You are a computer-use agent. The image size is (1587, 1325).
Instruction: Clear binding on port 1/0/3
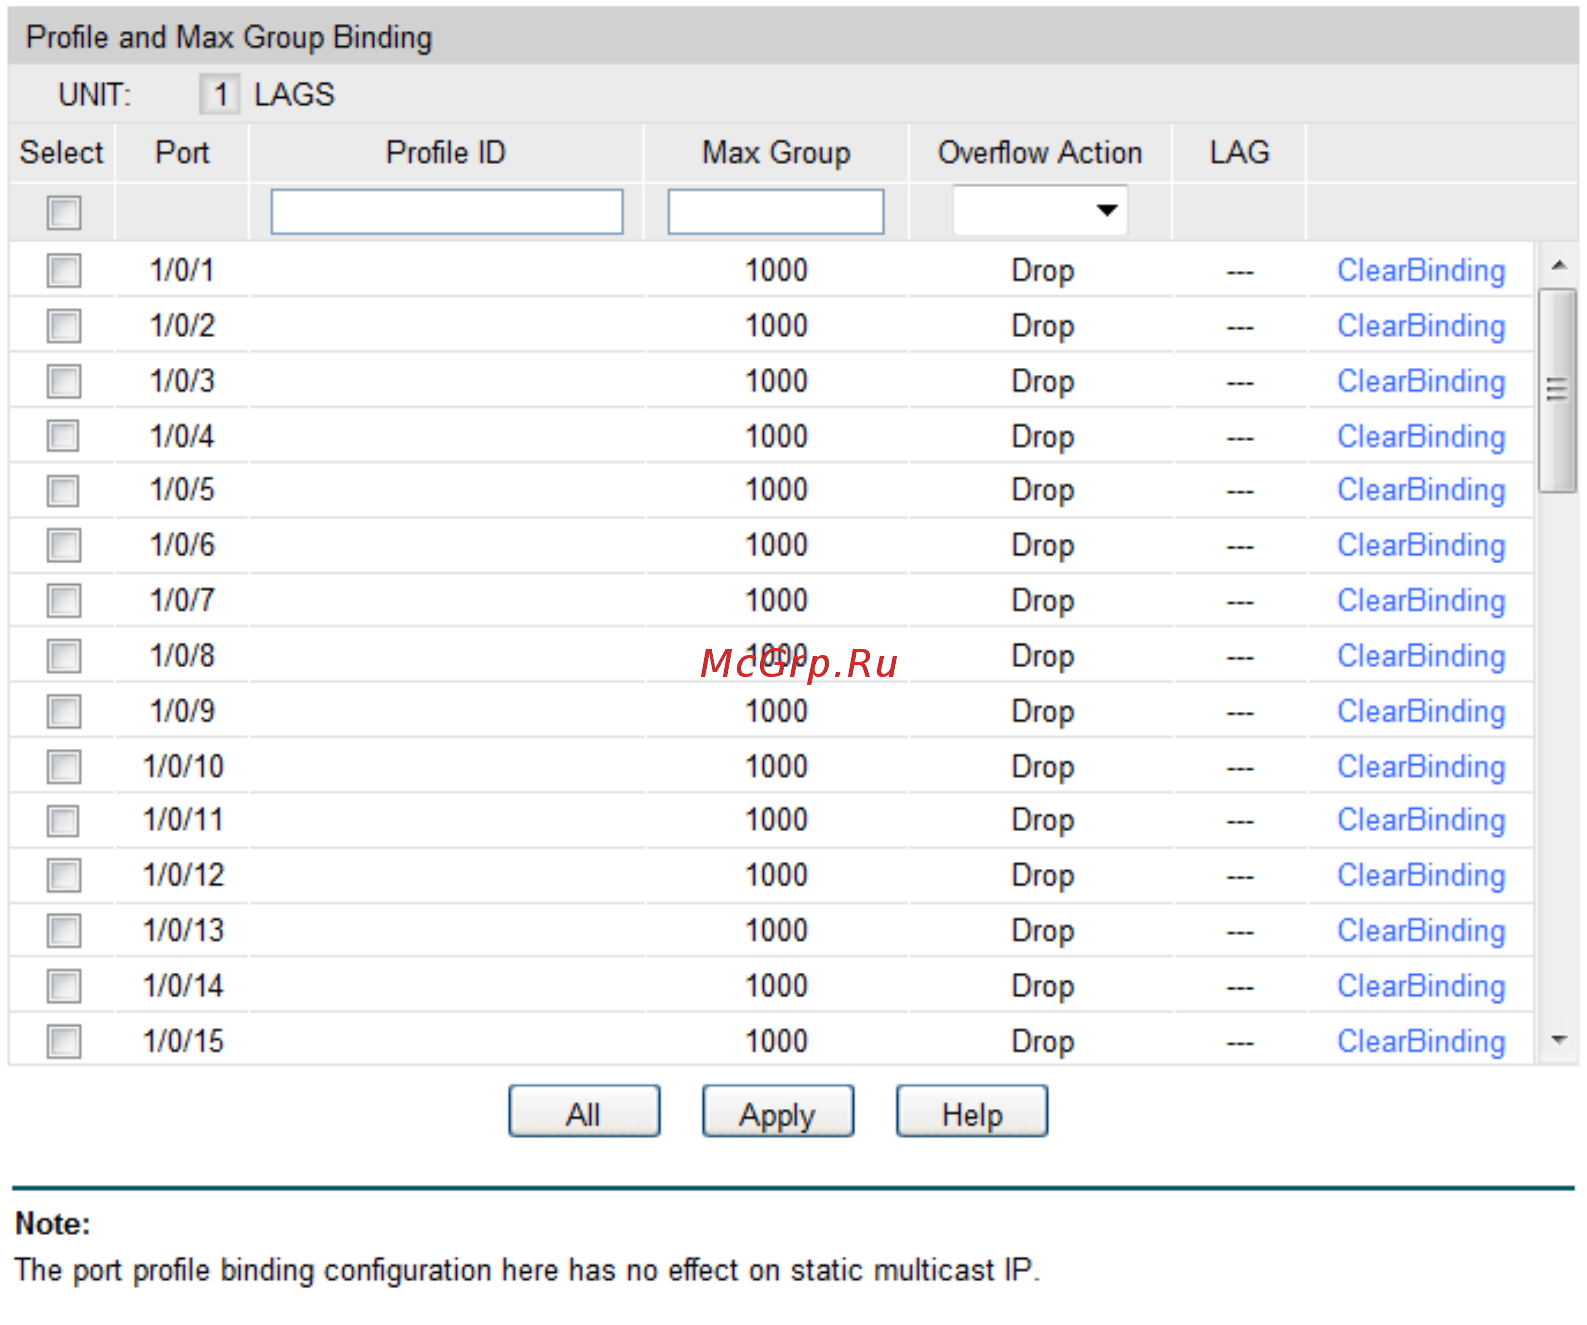[x=1421, y=382]
